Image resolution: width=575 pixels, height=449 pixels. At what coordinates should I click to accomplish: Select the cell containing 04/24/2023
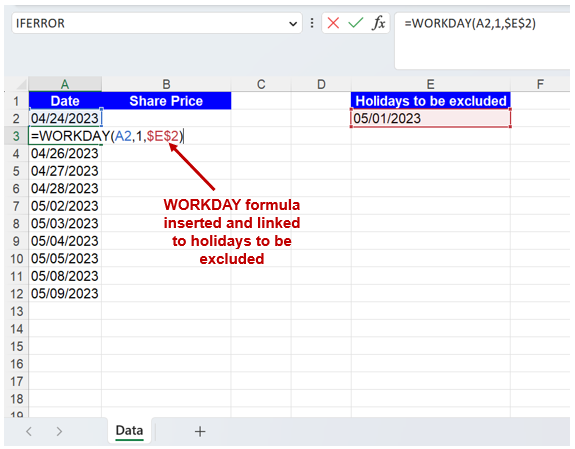point(65,118)
